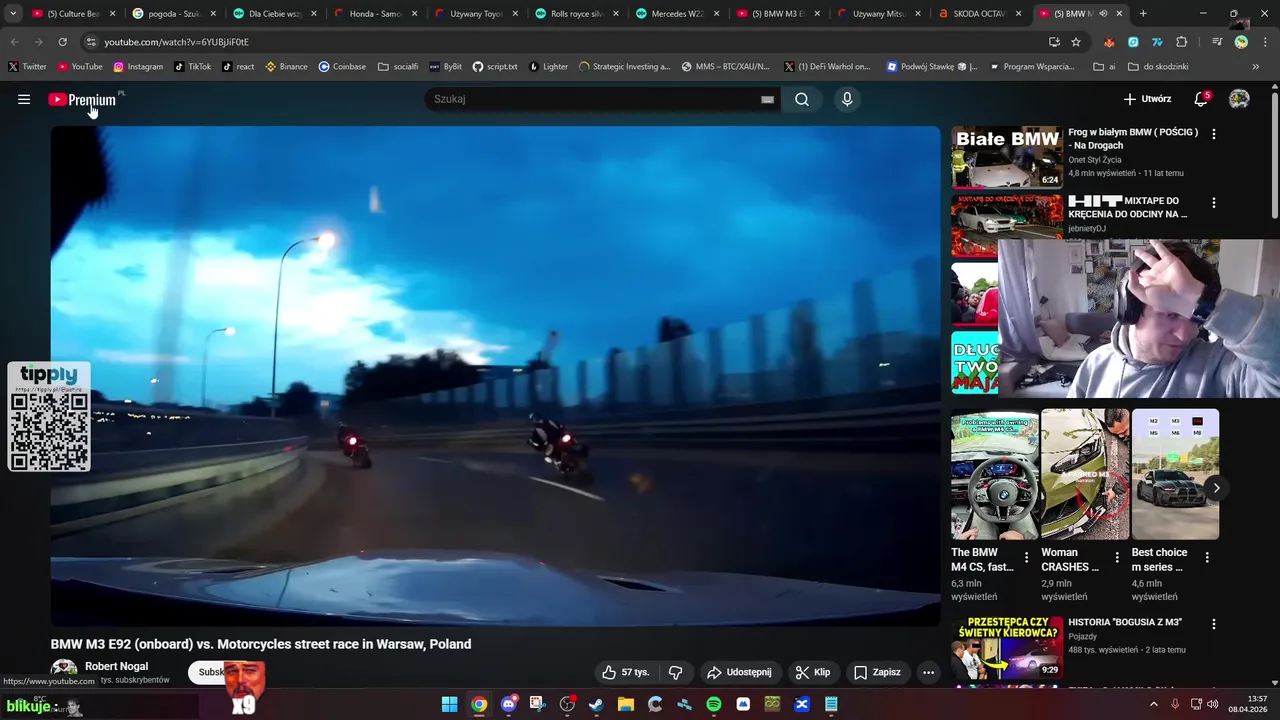Switch to Mercedes W22... browser tab

click(x=677, y=14)
